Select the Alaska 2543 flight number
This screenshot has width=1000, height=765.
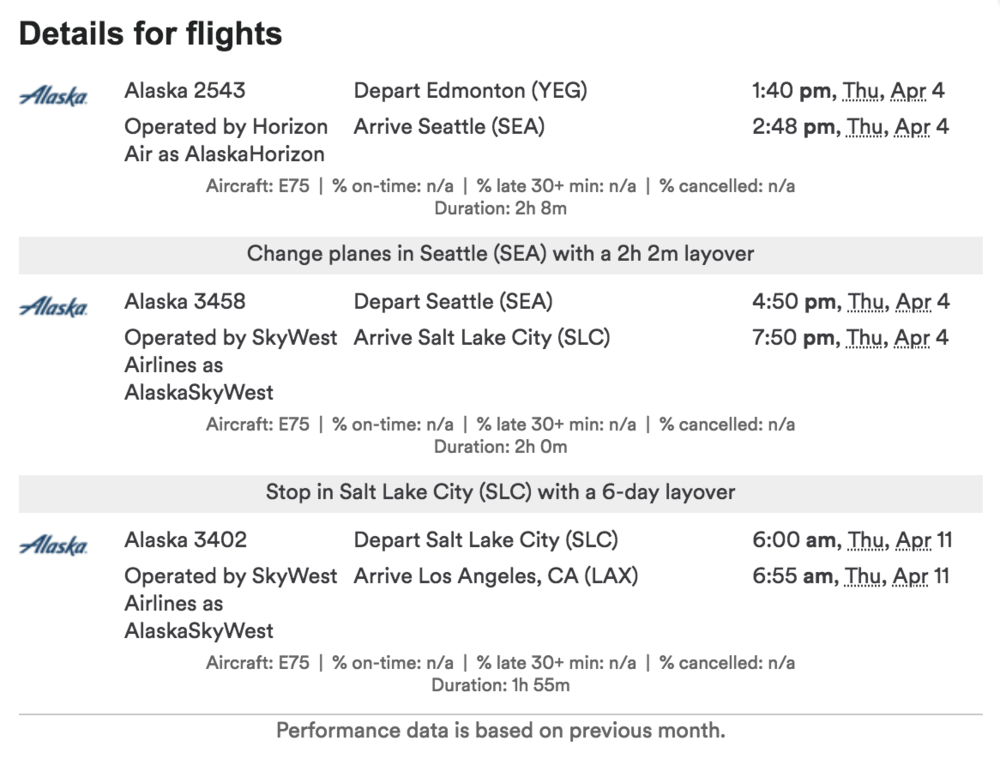(185, 91)
